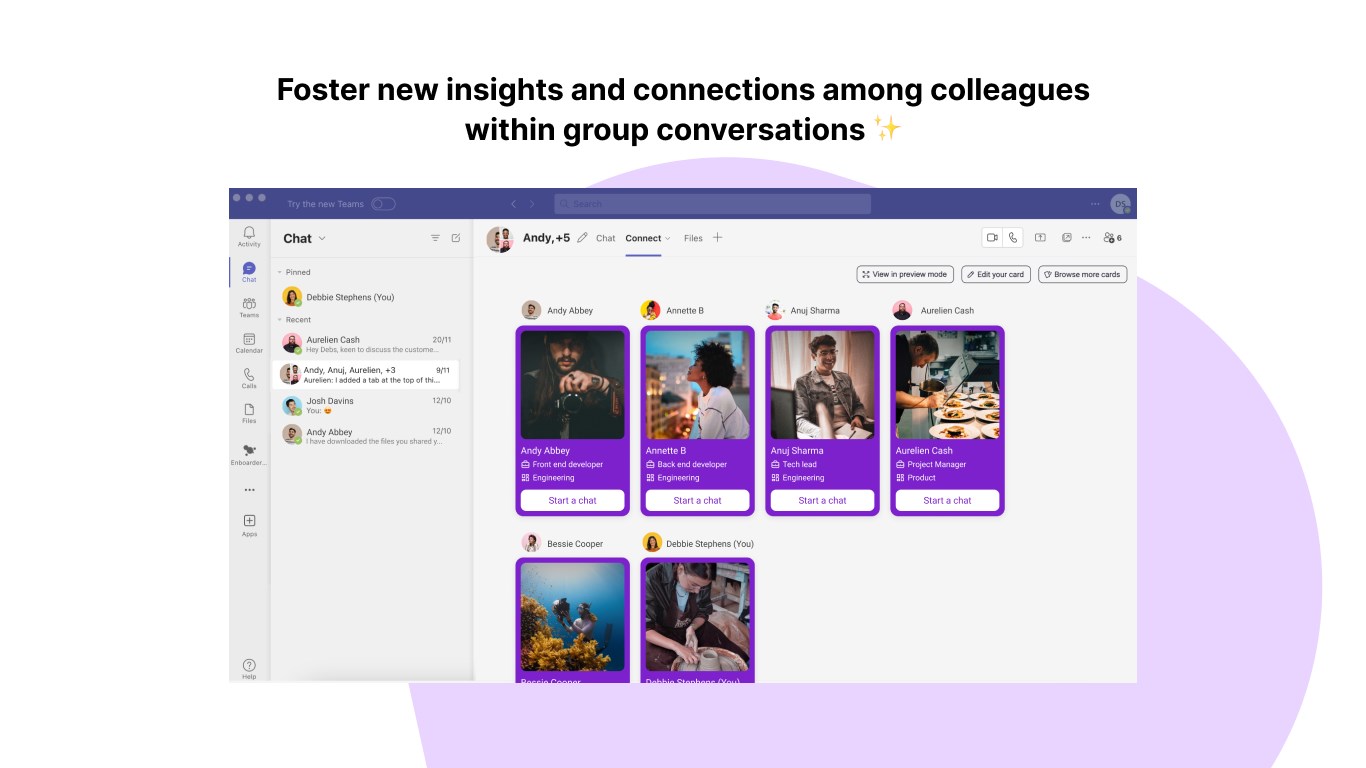This screenshot has height=768, width=1366.
Task: Collapse the Pinned chats section
Action: 280,272
